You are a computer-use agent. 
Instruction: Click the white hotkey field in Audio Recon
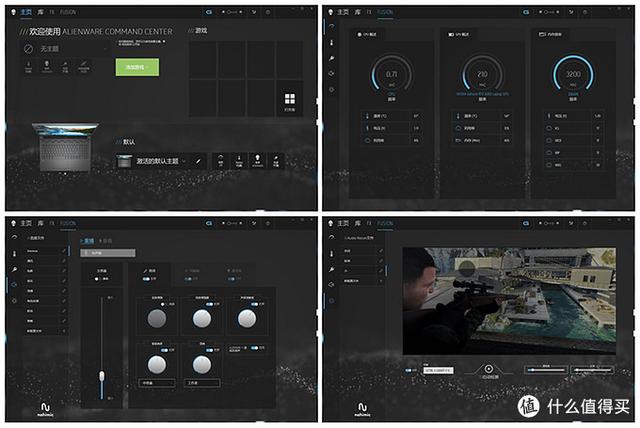(438, 370)
